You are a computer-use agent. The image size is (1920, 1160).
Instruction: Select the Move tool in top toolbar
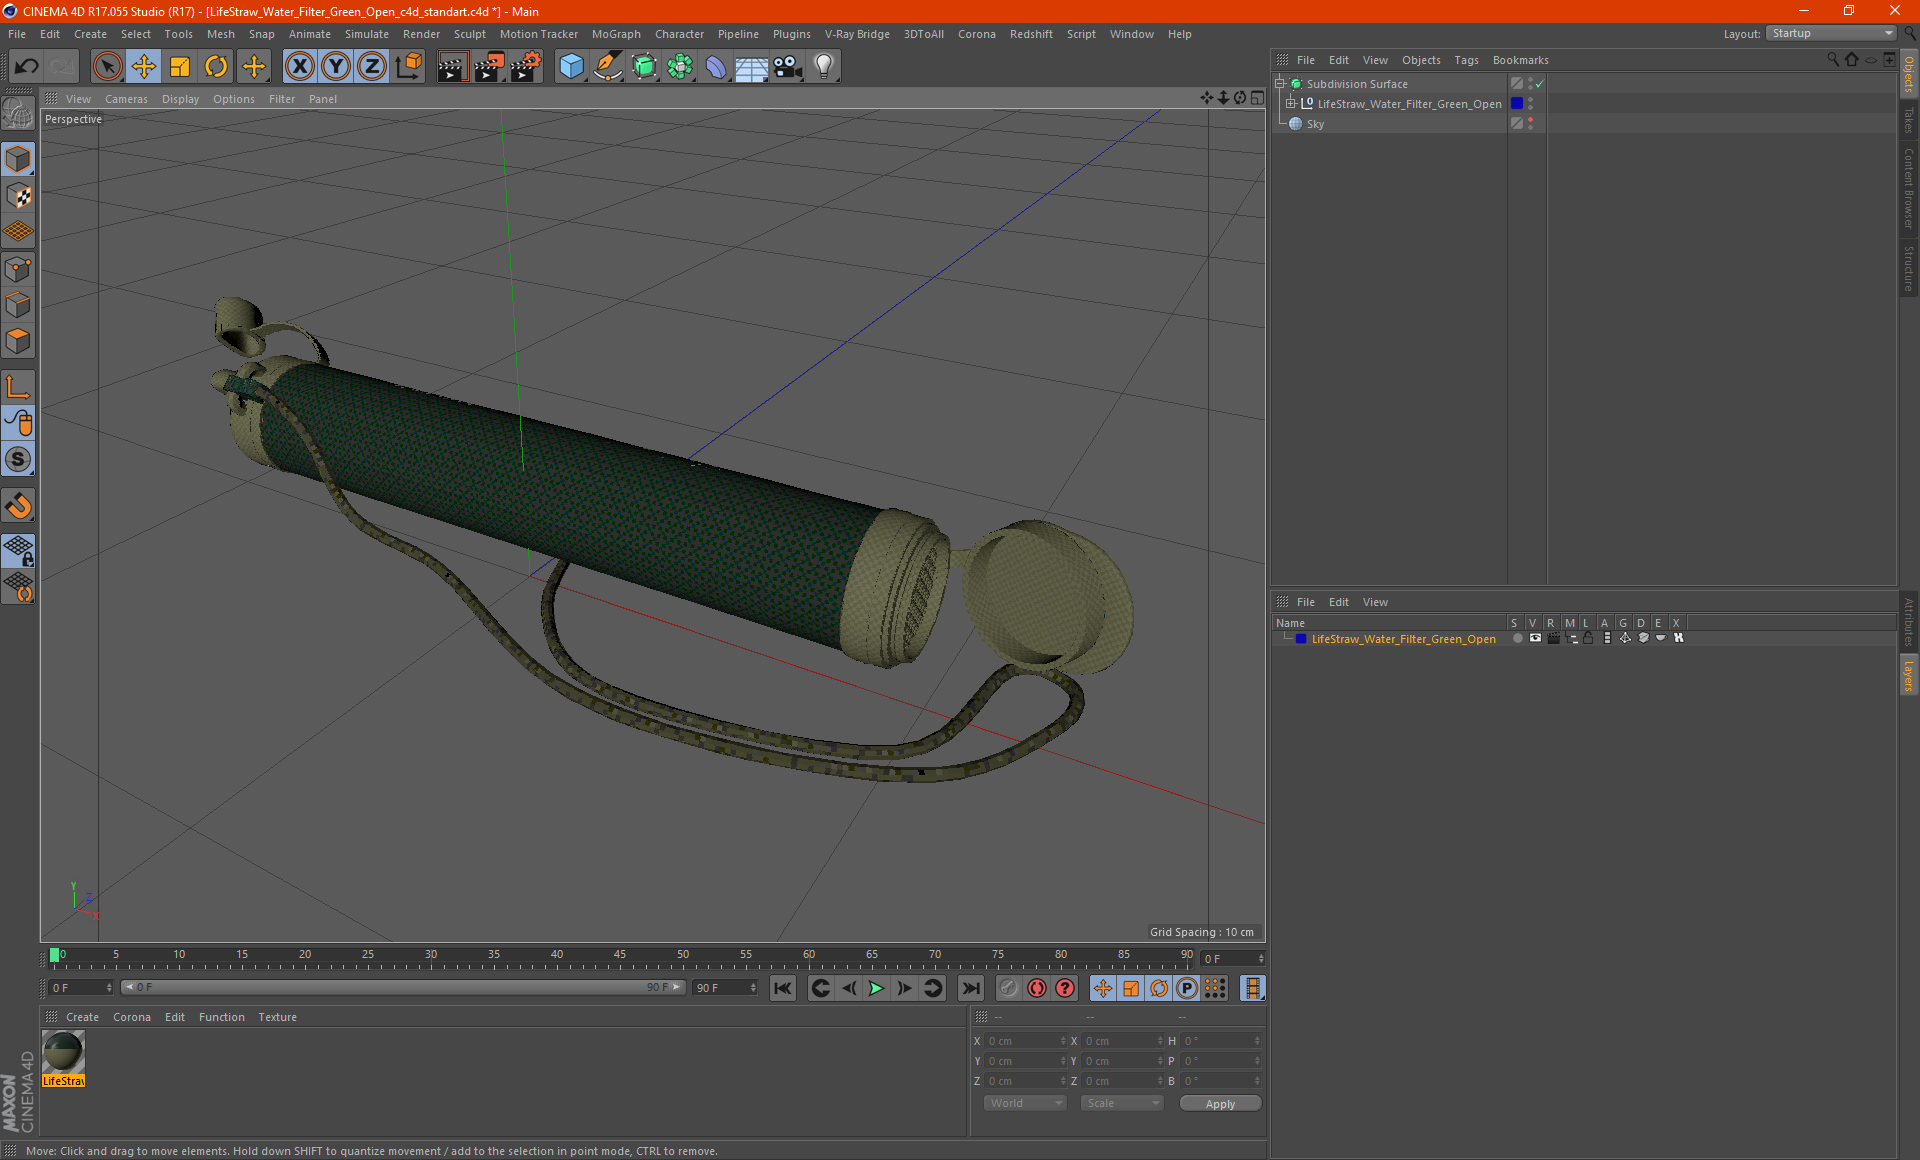point(144,67)
